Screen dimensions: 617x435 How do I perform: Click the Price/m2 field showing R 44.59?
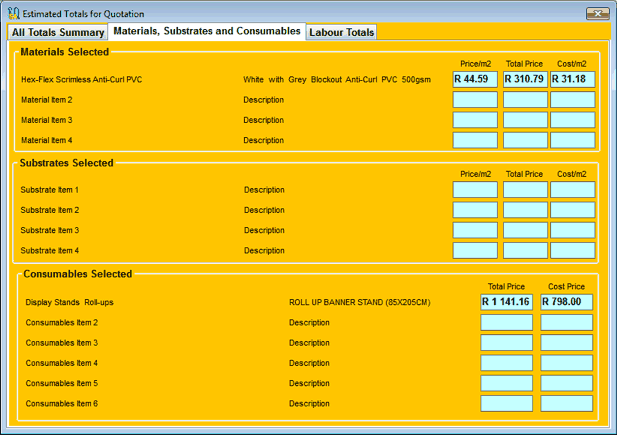click(475, 79)
